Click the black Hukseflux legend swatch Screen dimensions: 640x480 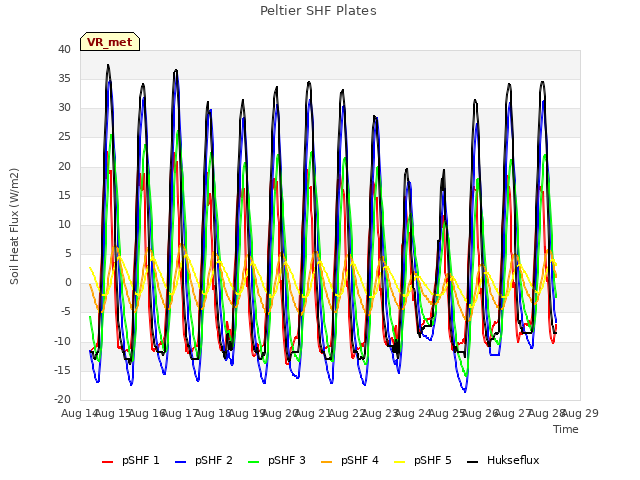coord(473,462)
